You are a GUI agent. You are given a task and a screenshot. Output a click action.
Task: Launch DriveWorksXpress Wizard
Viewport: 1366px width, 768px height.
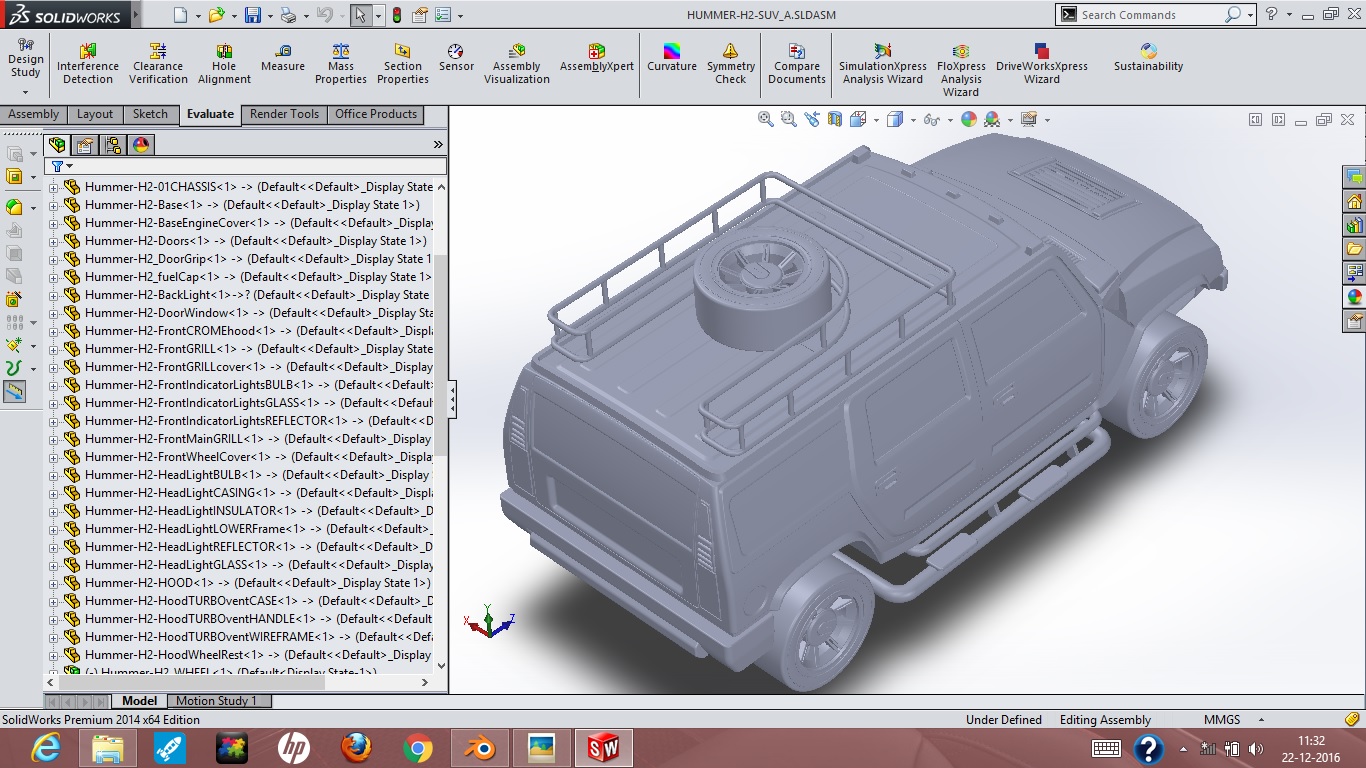pyautogui.click(x=1042, y=64)
